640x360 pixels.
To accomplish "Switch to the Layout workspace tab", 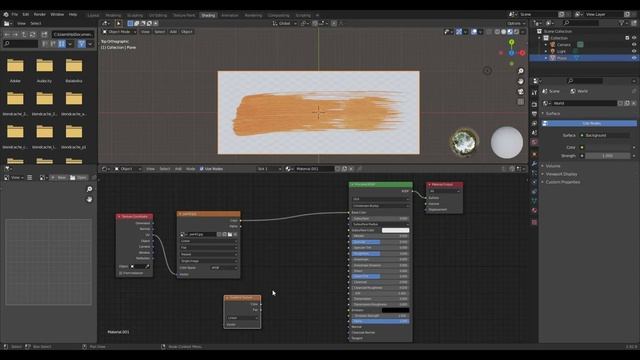I will point(93,15).
